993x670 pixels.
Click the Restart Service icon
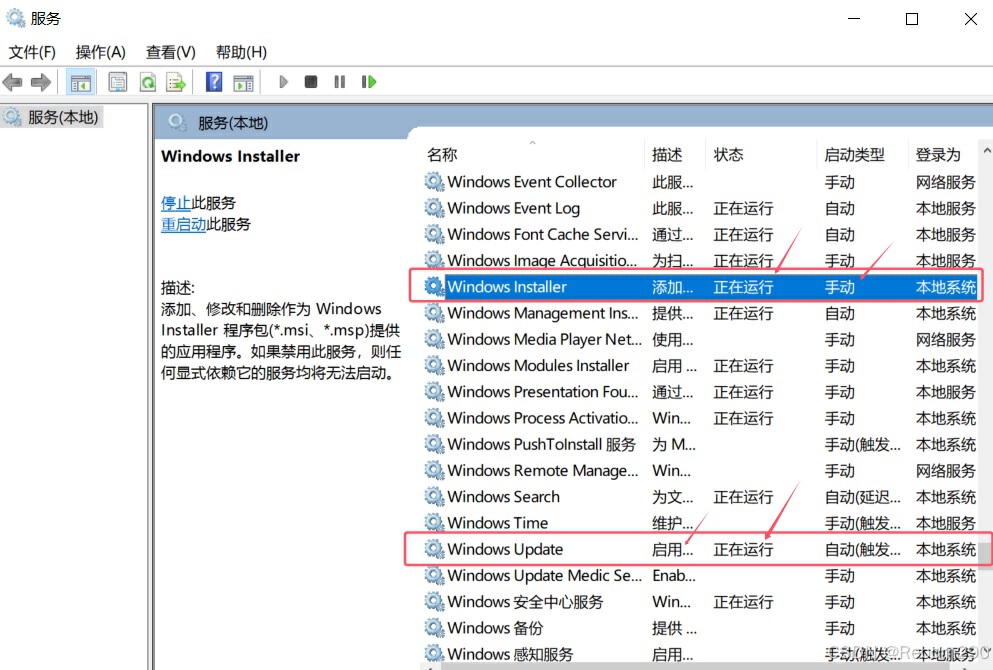[369, 82]
